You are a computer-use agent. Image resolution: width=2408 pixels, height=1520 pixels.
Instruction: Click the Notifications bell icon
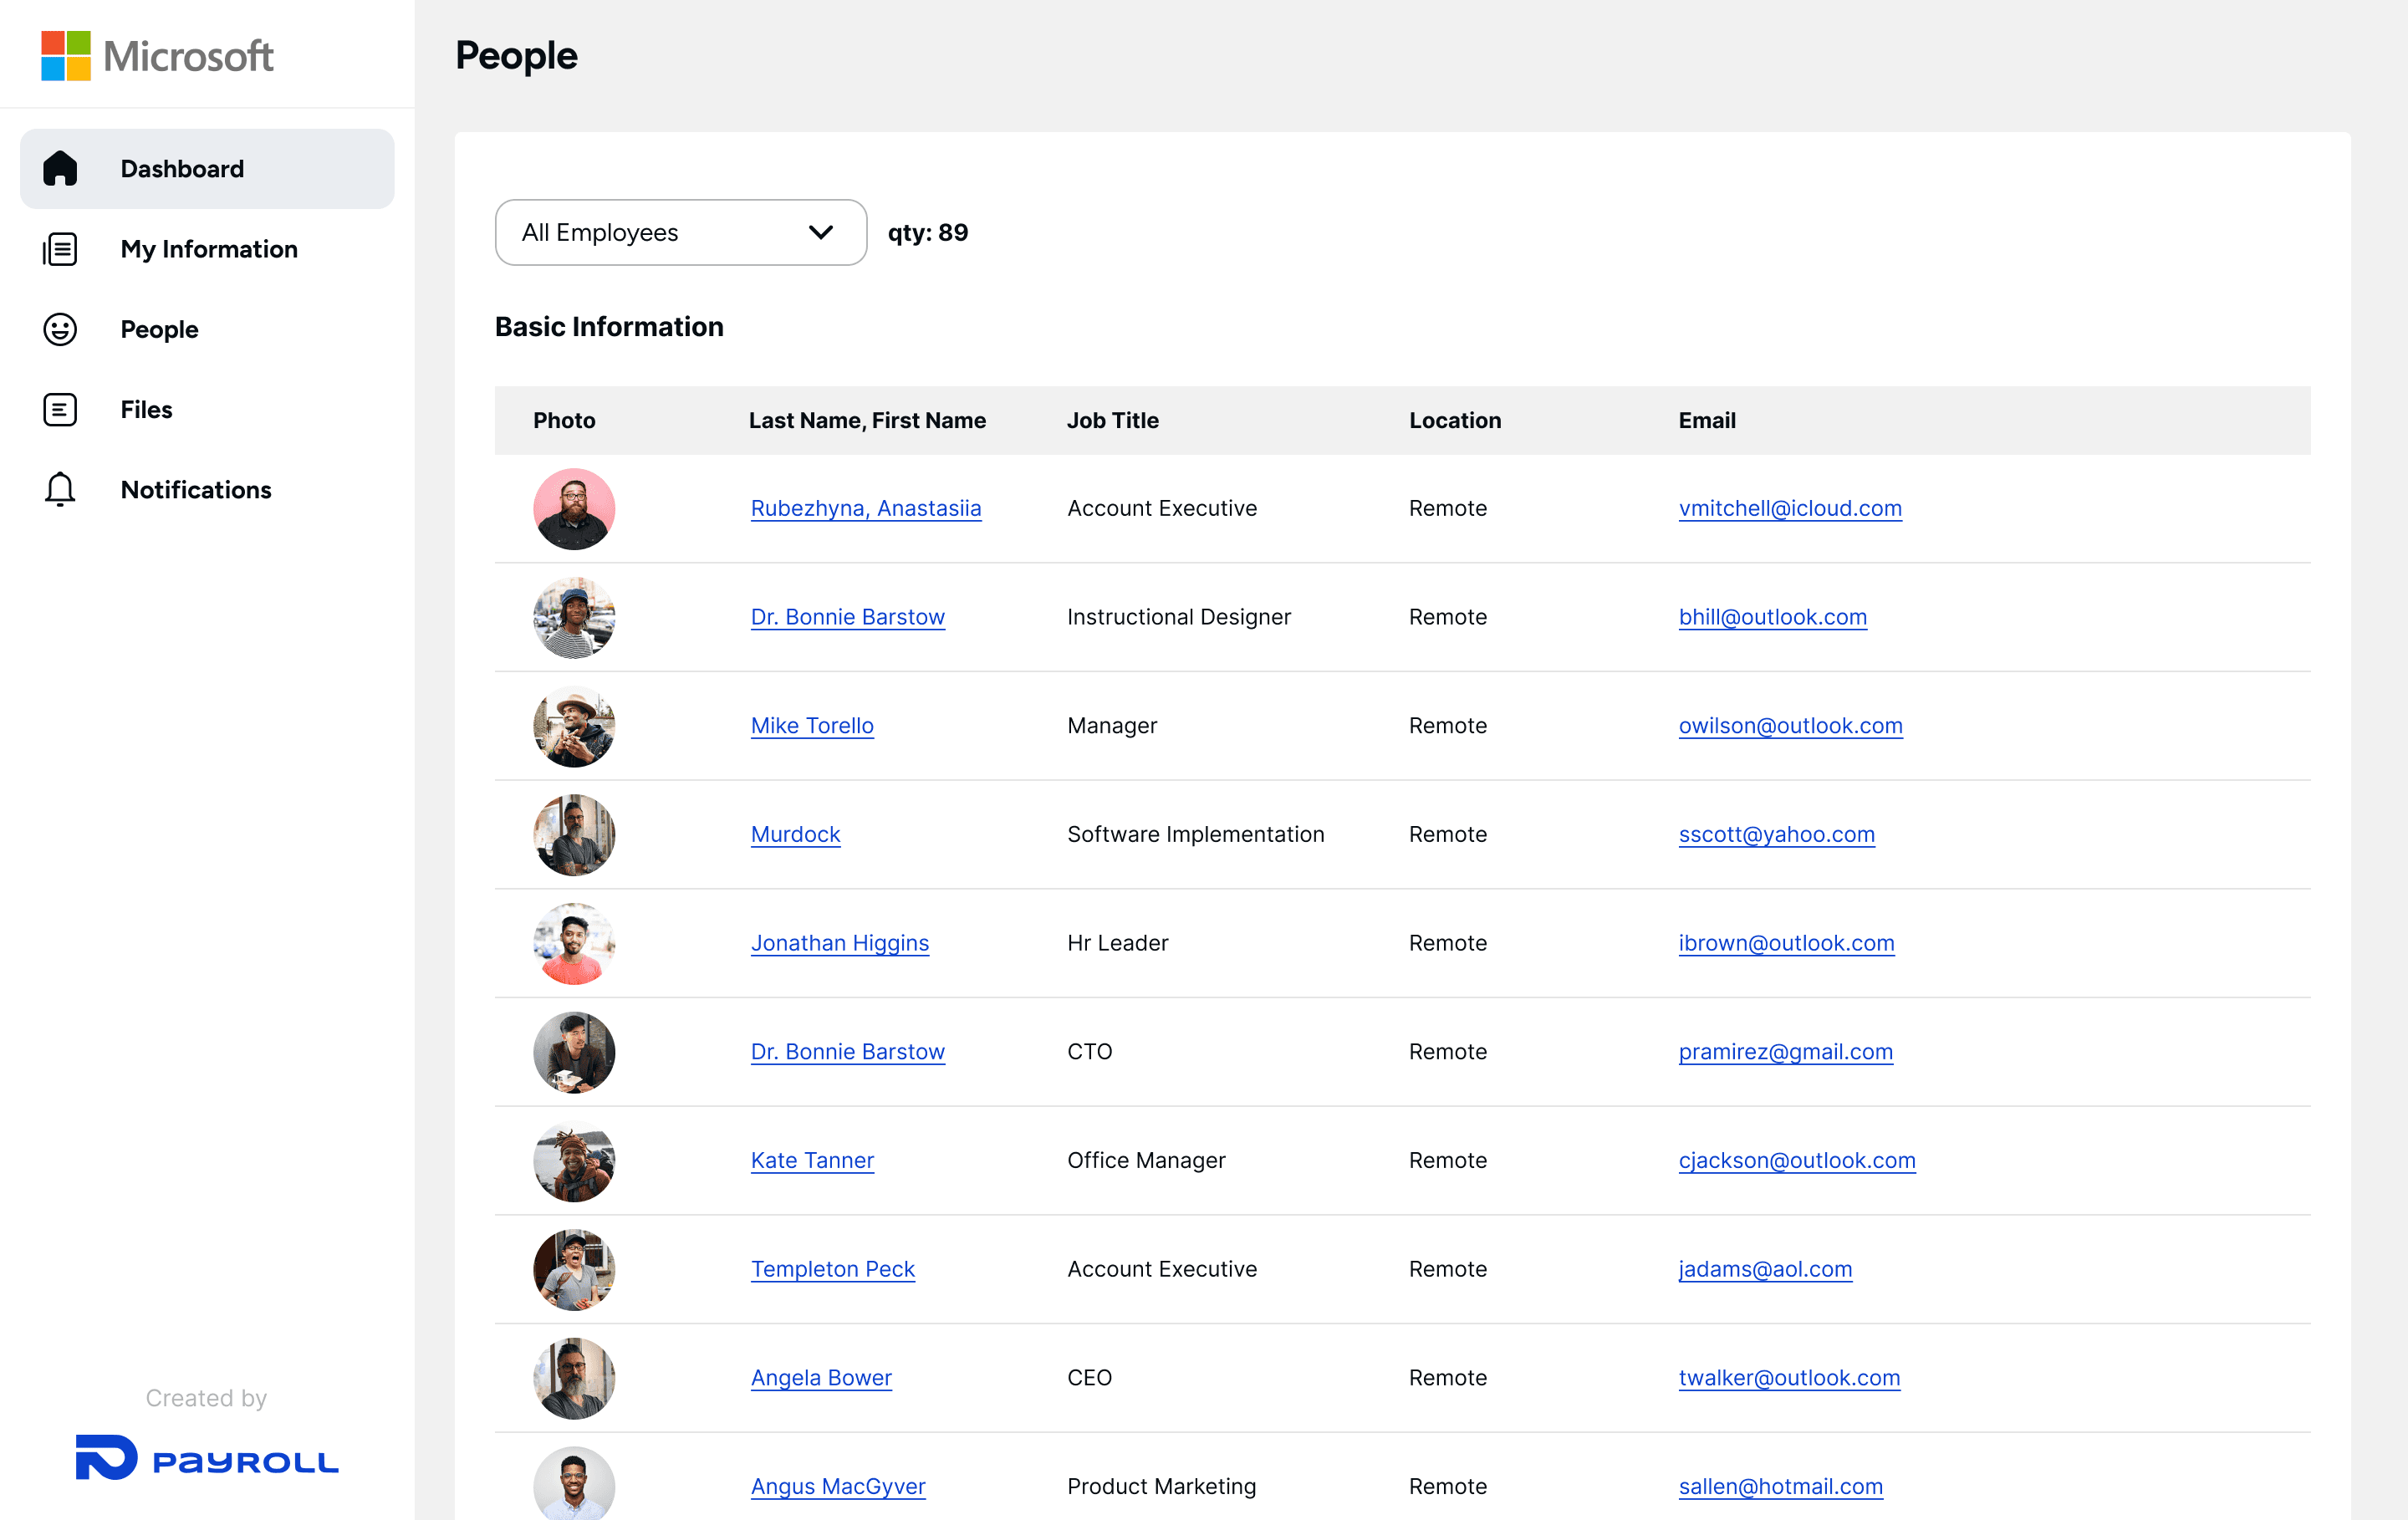click(60, 489)
